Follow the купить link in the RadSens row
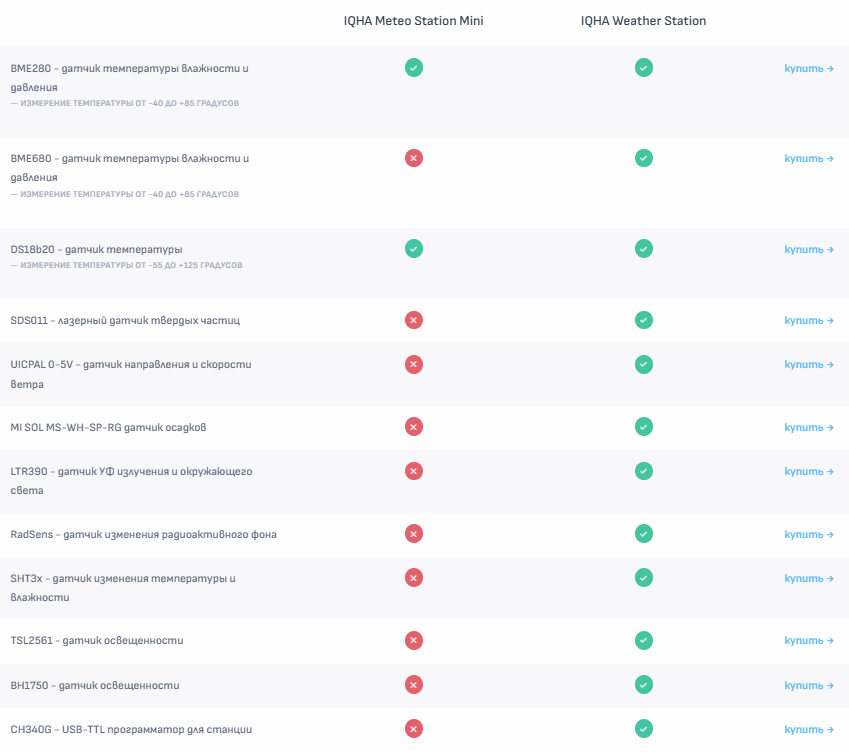The width and height of the screenshot is (849, 752). click(x=809, y=534)
